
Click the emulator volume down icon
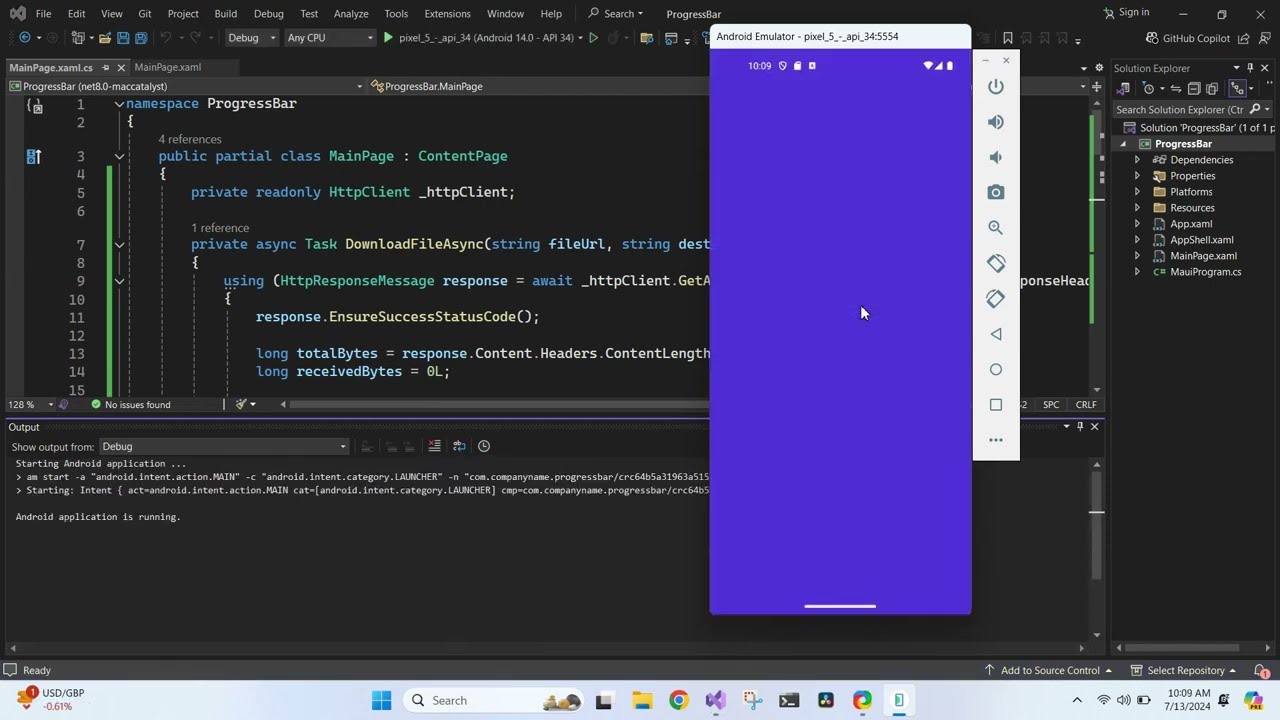[x=995, y=157]
